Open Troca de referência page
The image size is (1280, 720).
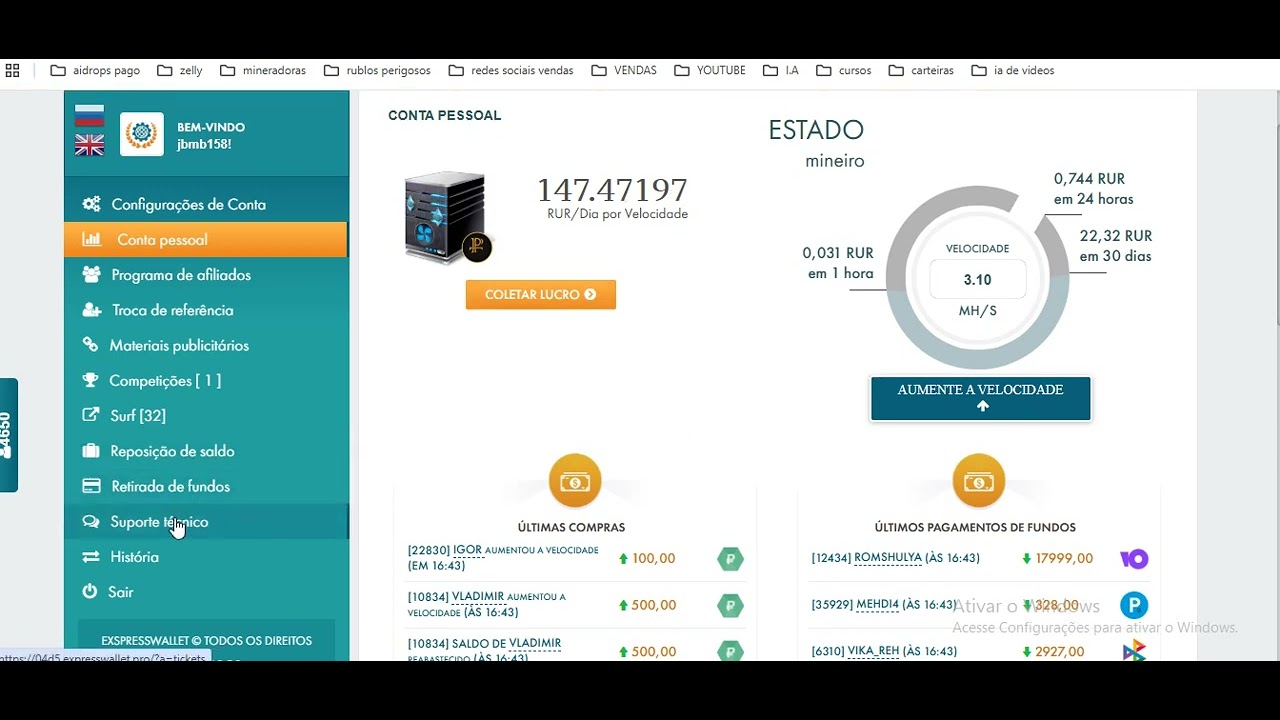[x=206, y=310]
